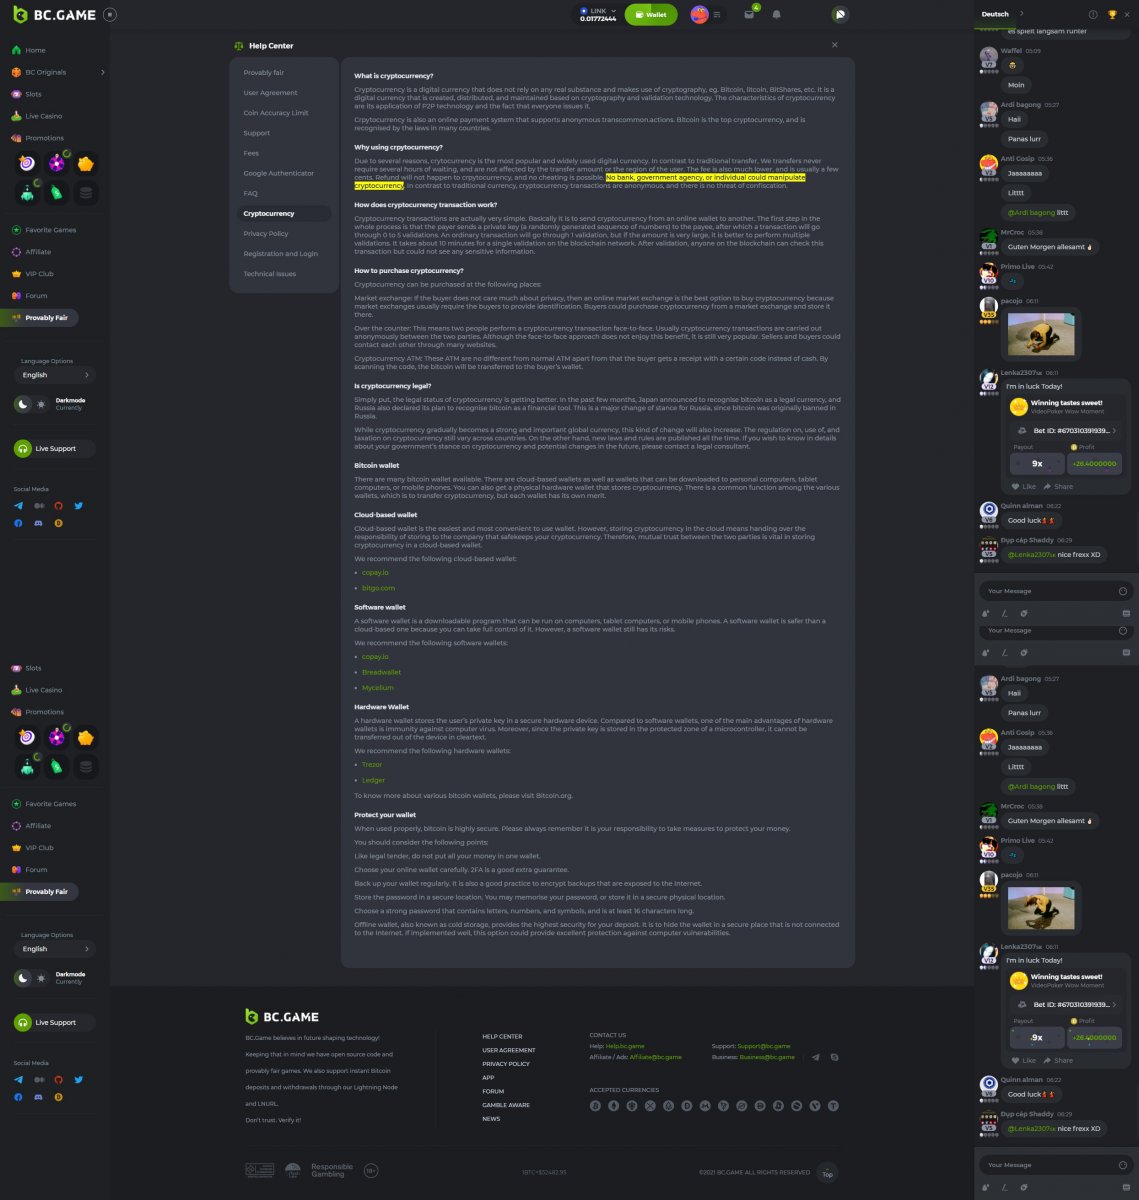Open the bitgo.com wallet link
1139x1200 pixels.
coord(378,588)
